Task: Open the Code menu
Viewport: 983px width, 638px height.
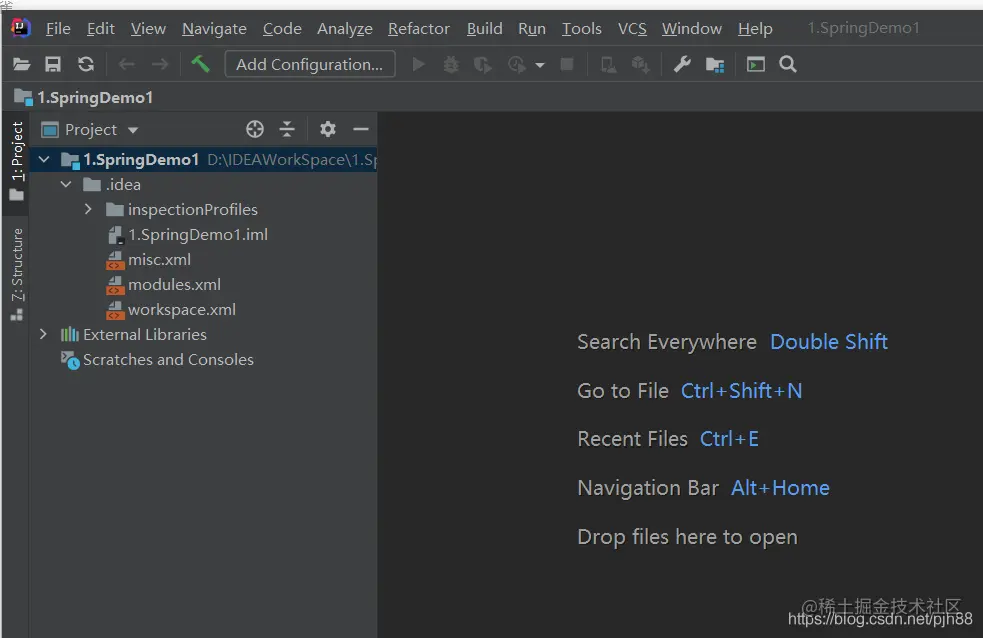Action: click(282, 29)
